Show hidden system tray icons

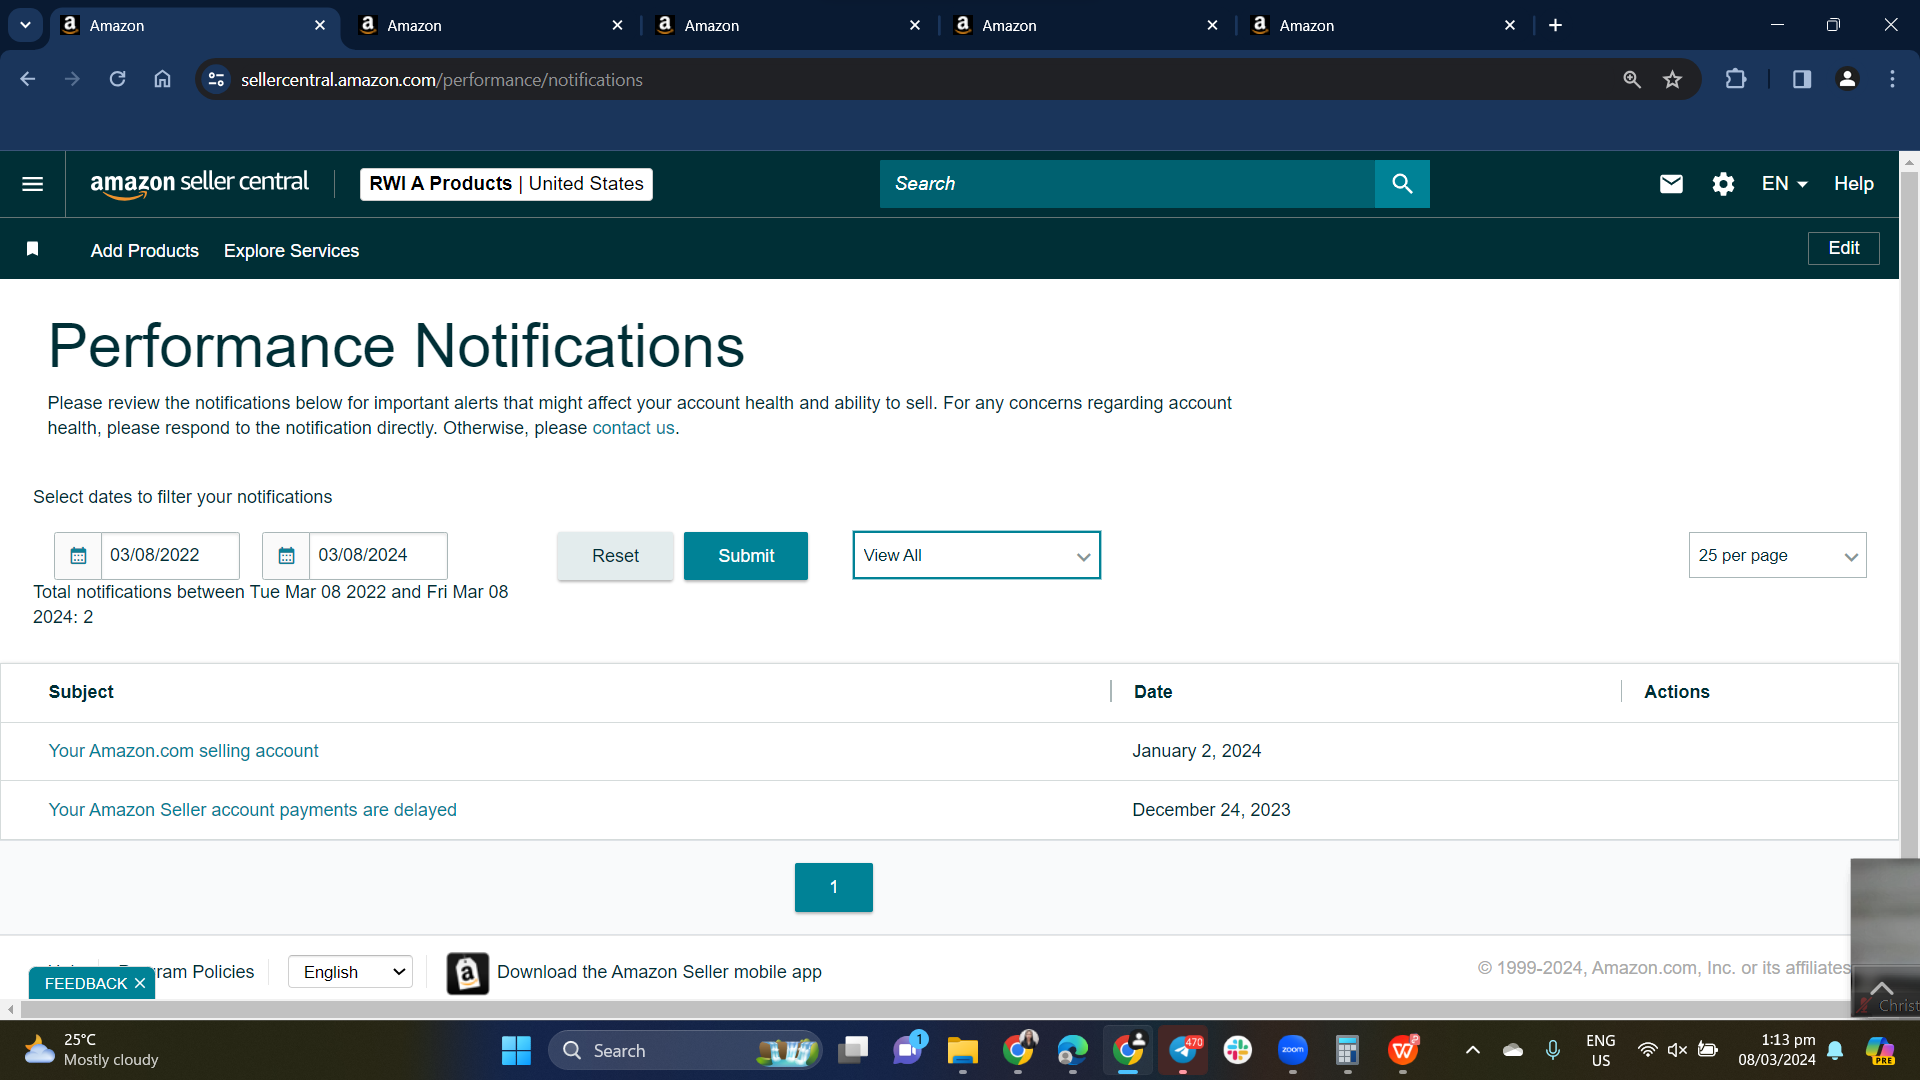coord(1472,1050)
